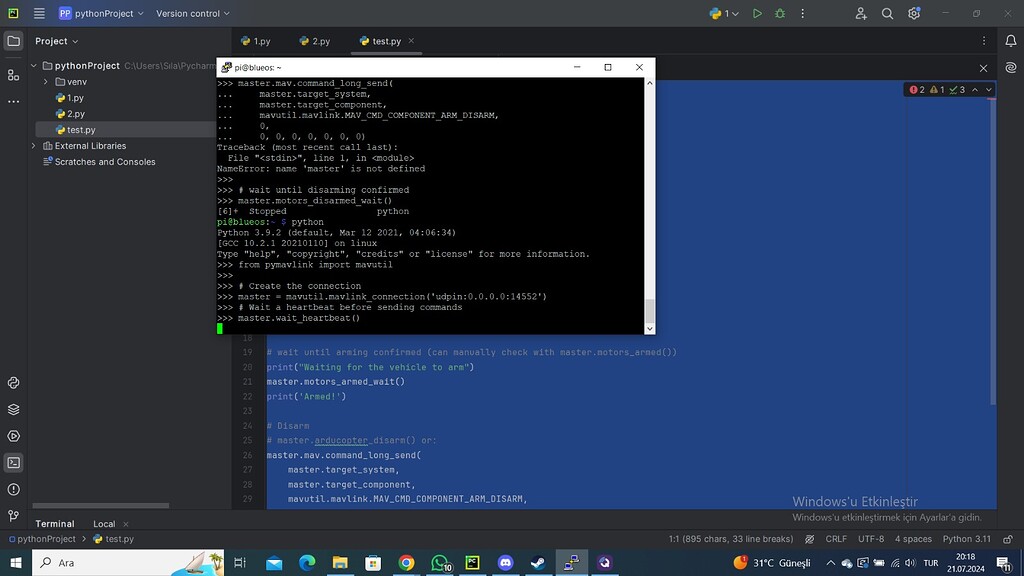The height and width of the screenshot is (576, 1024).
Task: Toggle the inspection widget error indicator
Action: (x=914, y=89)
